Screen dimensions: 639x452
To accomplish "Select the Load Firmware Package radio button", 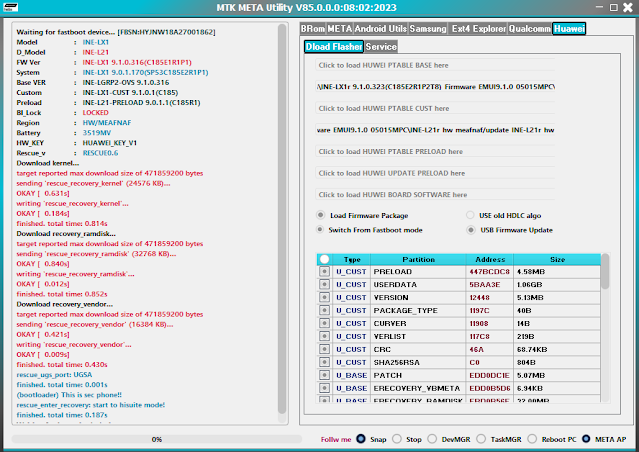I will 321,215.
